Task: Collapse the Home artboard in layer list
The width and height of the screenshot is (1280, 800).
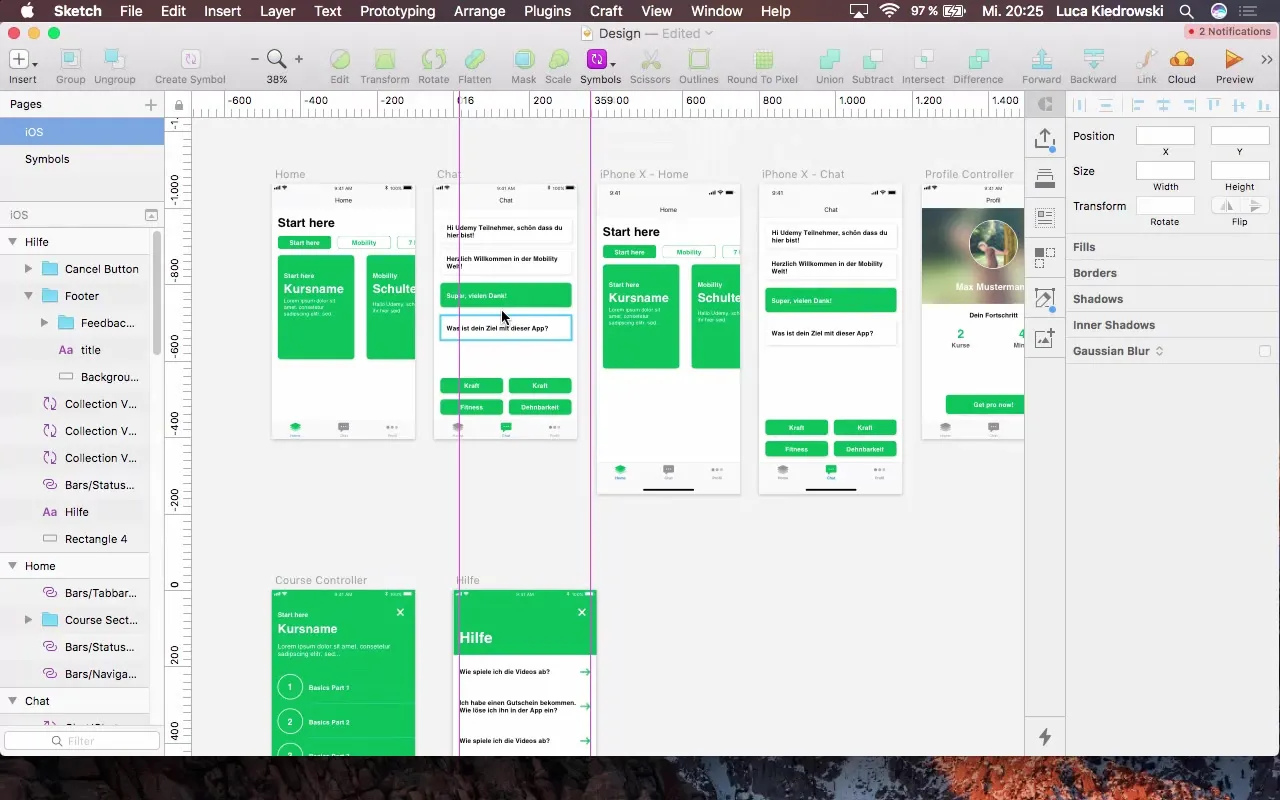Action: click(x=14, y=566)
